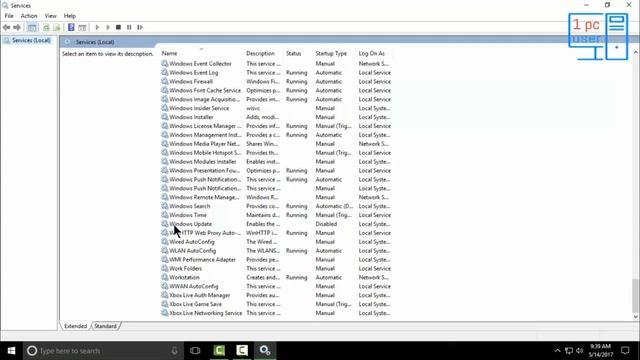The width and height of the screenshot is (640, 360).
Task: Switch to the Extended tab
Action: (x=76, y=326)
